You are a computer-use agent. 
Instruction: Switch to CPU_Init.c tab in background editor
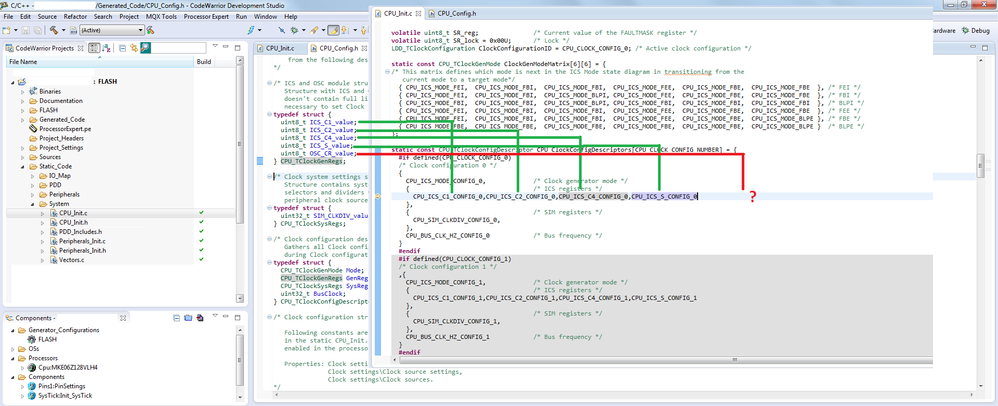click(x=279, y=48)
